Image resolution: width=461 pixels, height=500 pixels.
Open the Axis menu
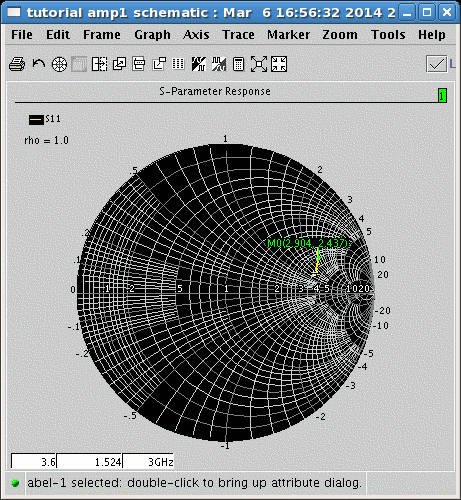196,35
